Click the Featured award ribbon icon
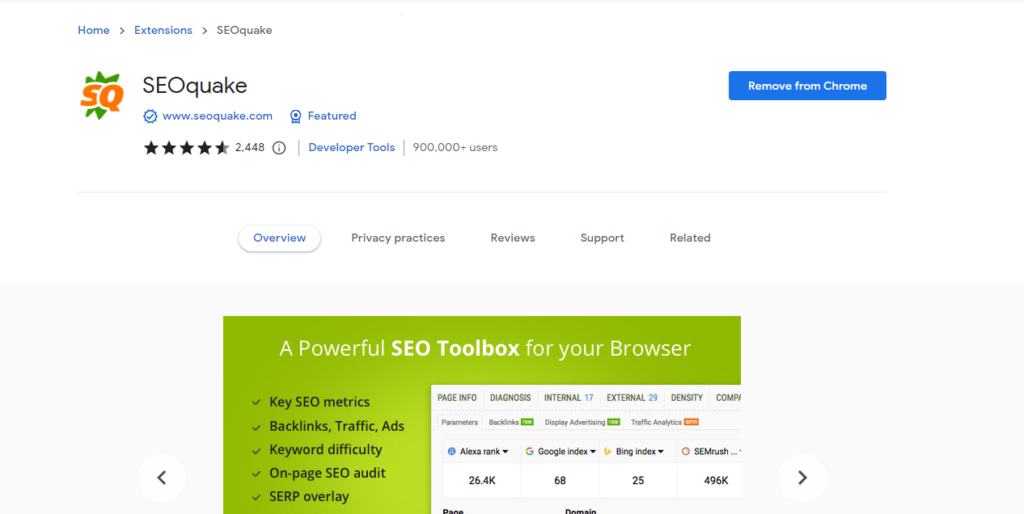Screen dimensions: 1024x514 point(295,116)
